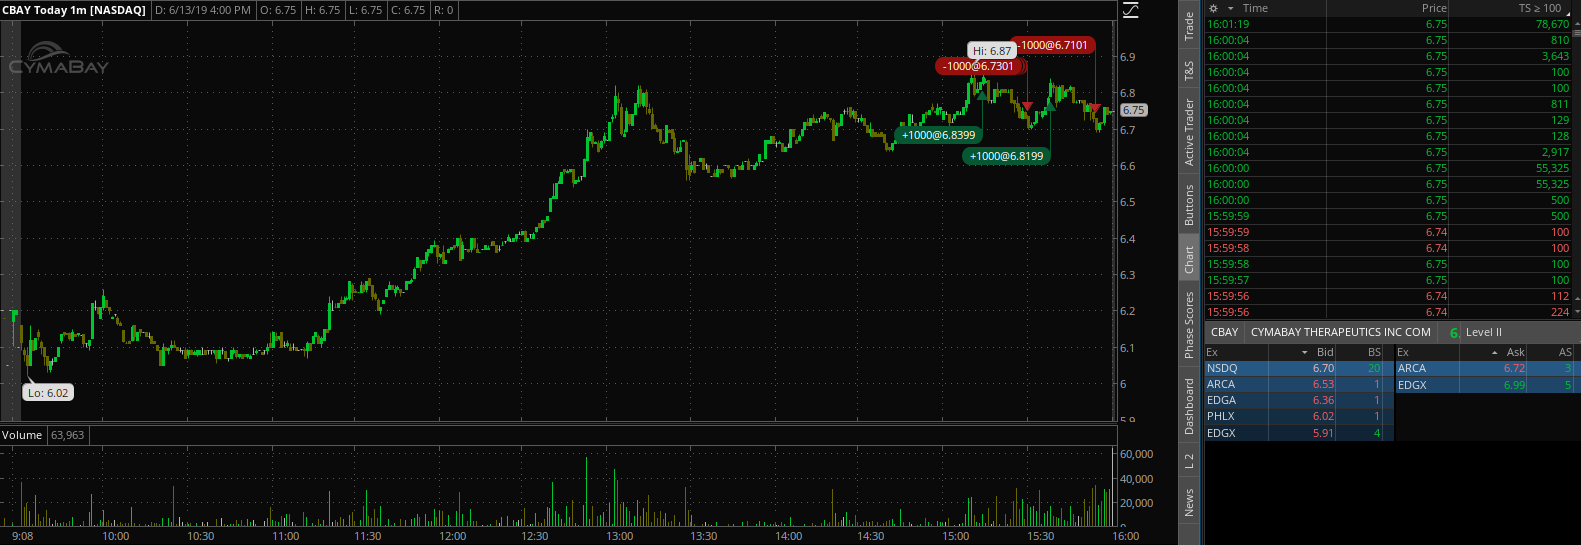Click the Ex header in bid table
The width and height of the screenshot is (1581, 545).
pos(1212,352)
